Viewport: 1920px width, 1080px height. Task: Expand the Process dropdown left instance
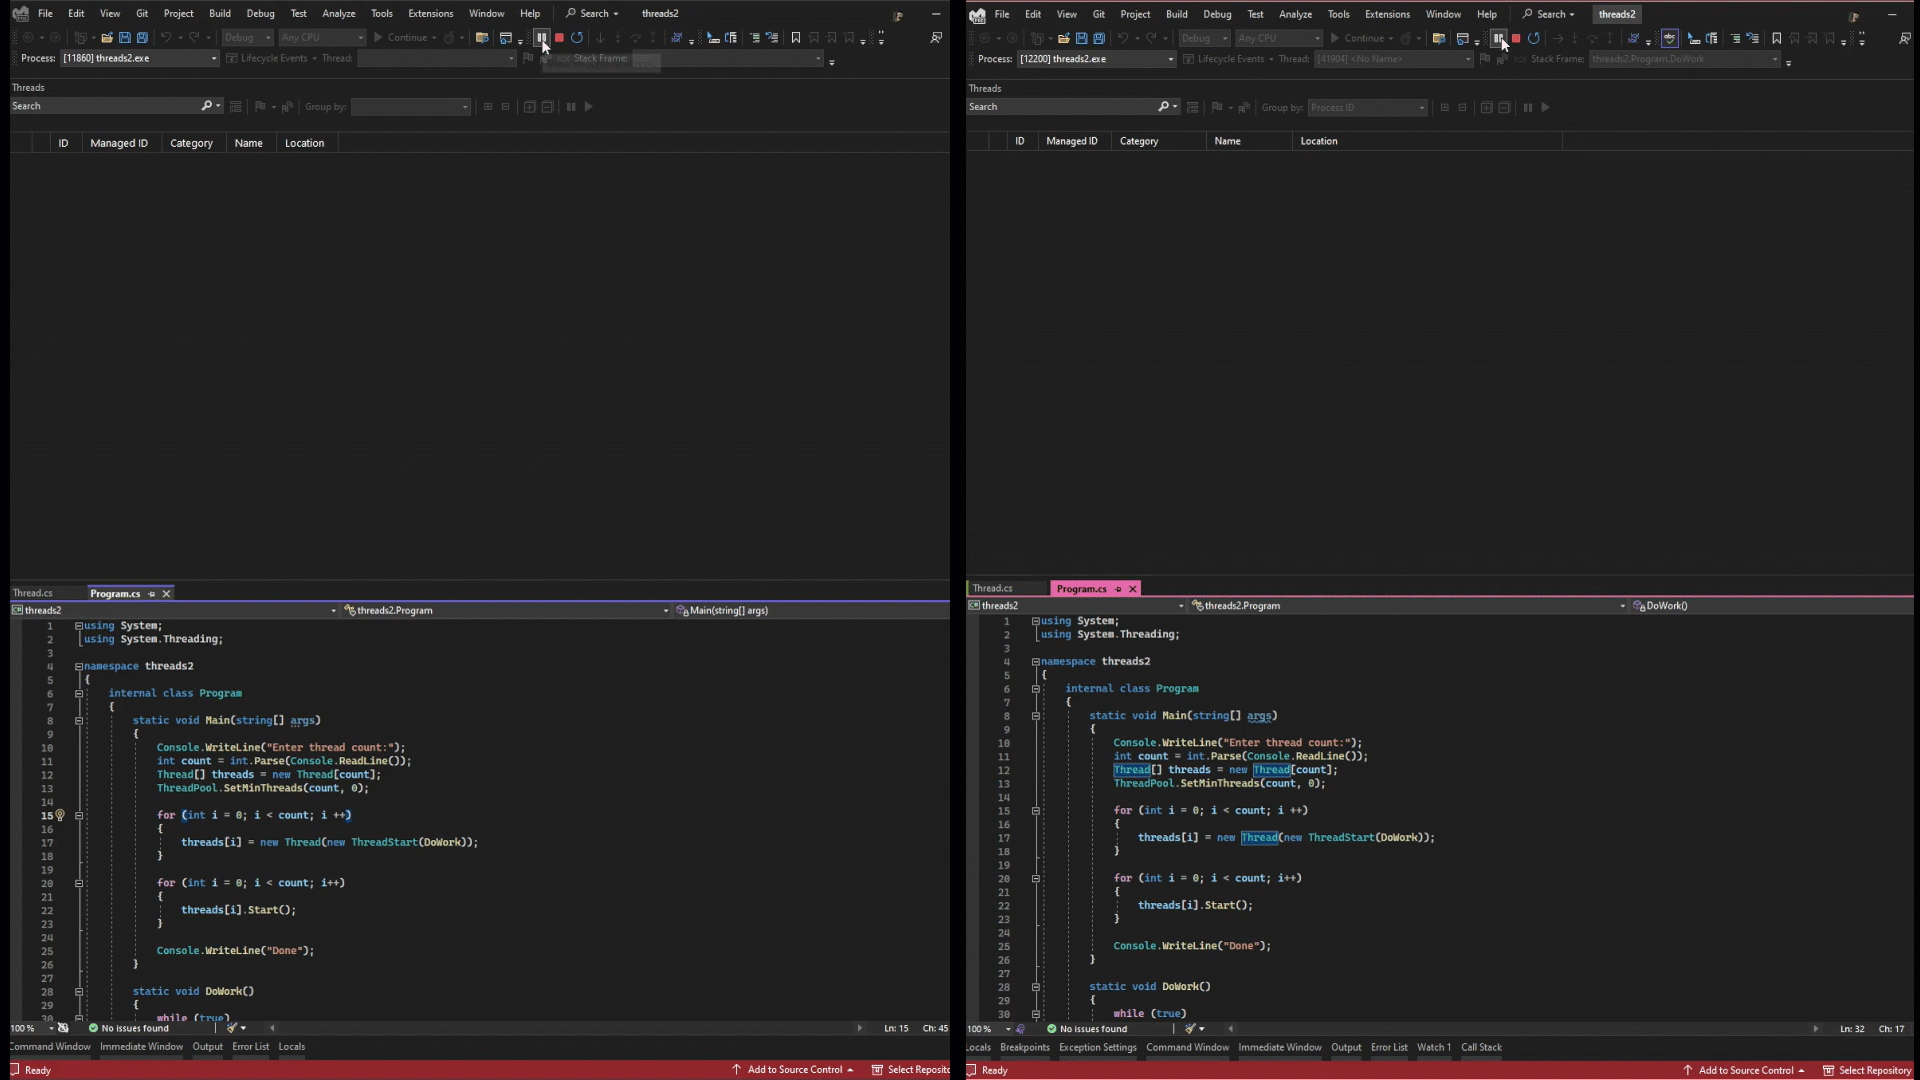click(x=214, y=58)
